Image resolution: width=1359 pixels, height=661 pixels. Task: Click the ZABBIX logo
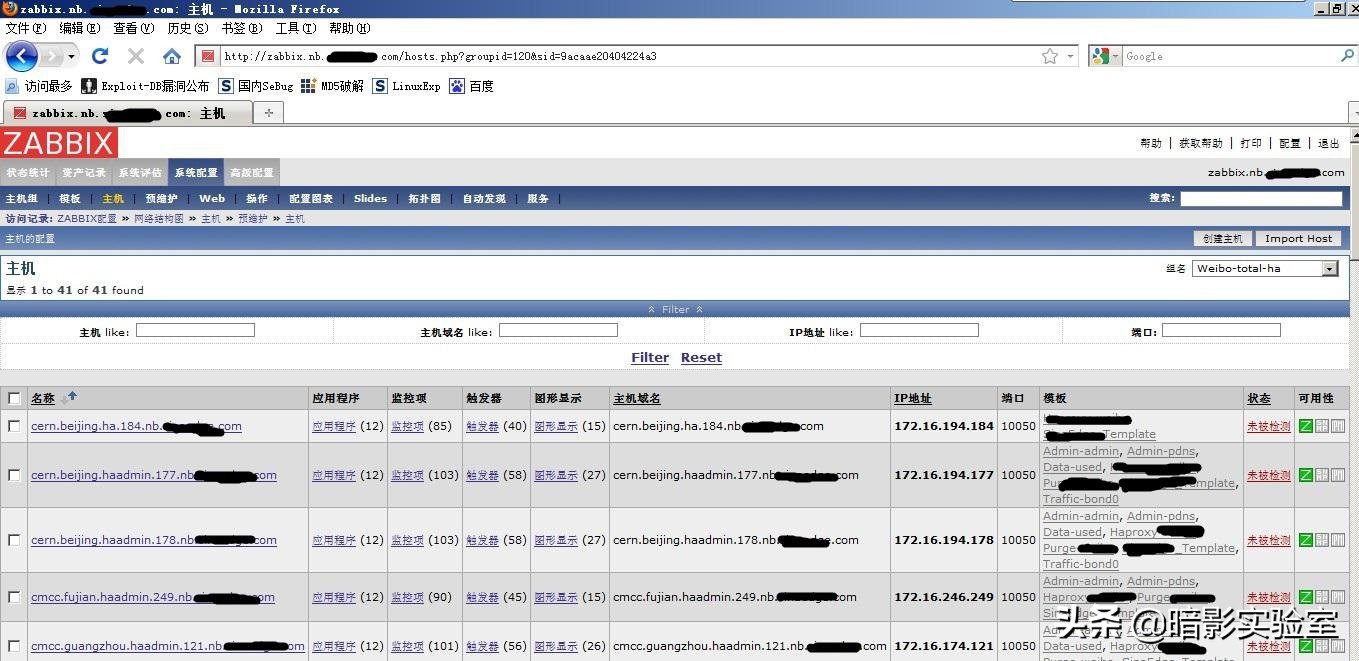pos(59,142)
